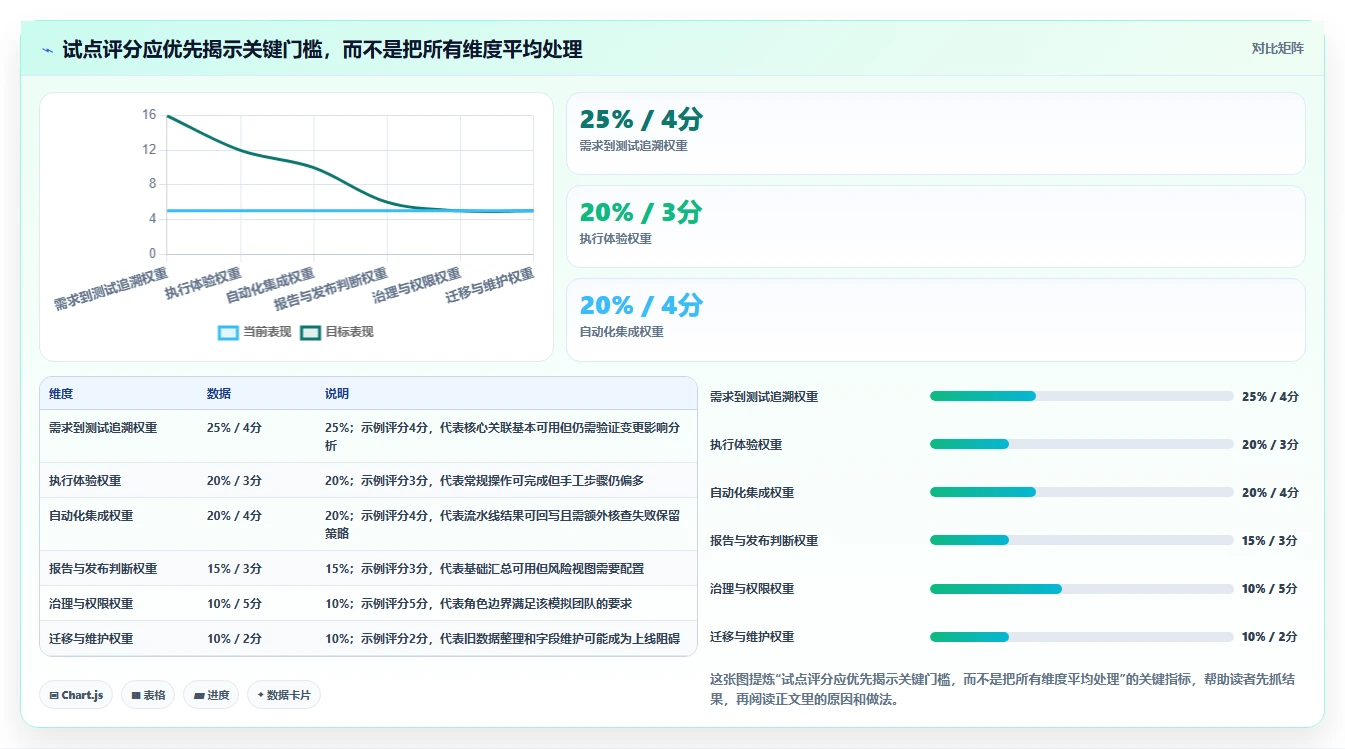This screenshot has height=749, width=1345.
Task: Click the Chart.js tag
Action: pos(76,695)
